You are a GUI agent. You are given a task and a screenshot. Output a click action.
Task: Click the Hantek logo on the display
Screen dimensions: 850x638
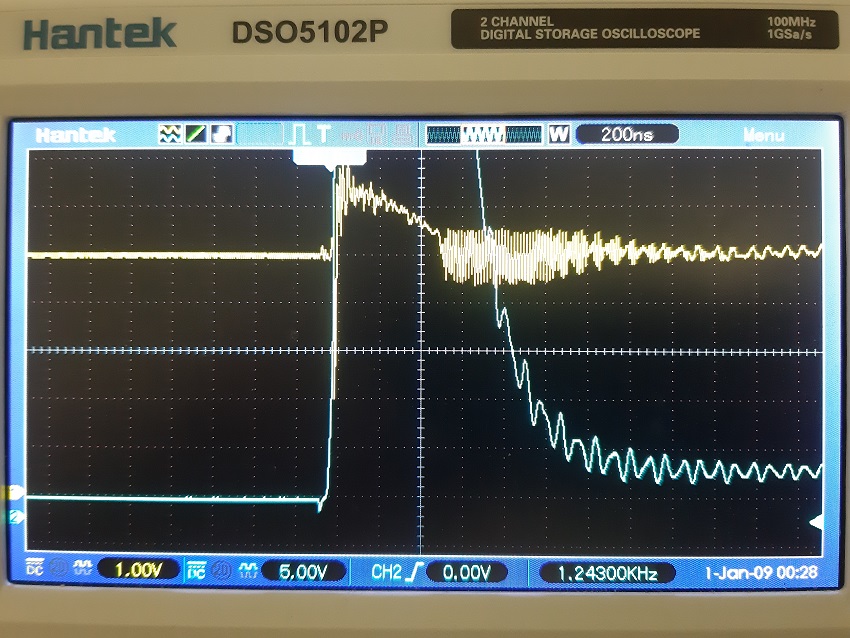point(75,135)
